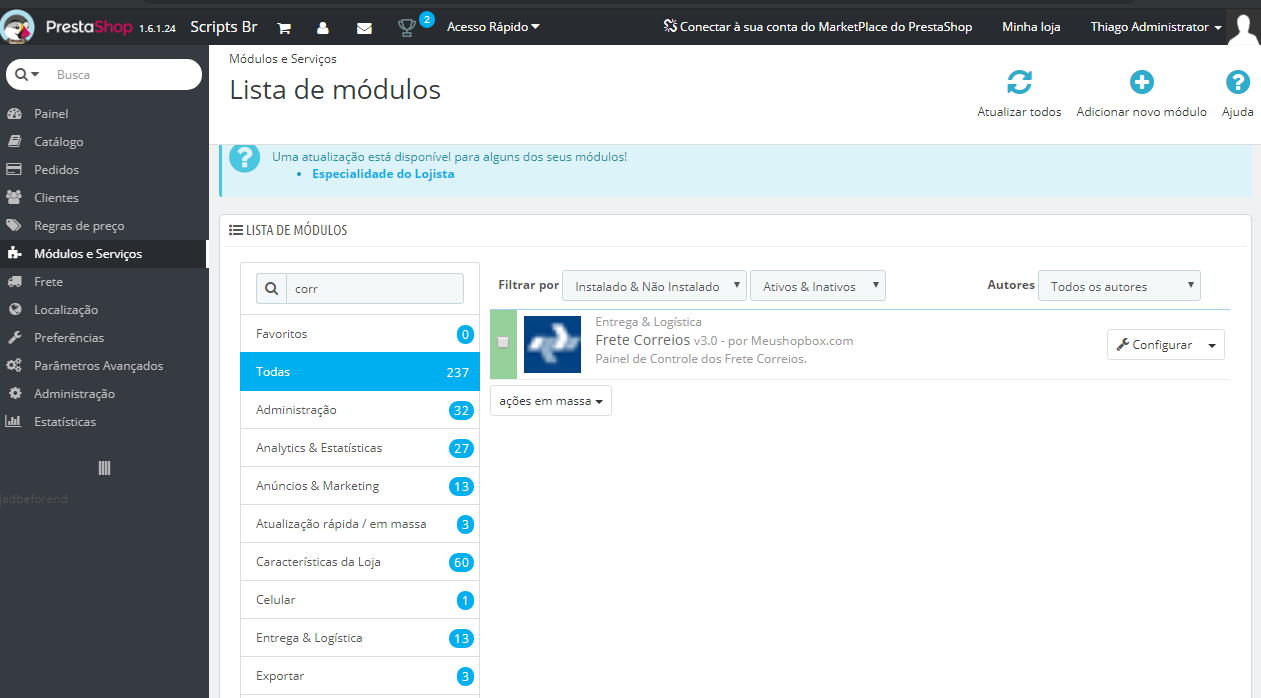This screenshot has height=698, width=1261.
Task: Click the Atualizar todos refresh icon
Action: tap(1019, 83)
